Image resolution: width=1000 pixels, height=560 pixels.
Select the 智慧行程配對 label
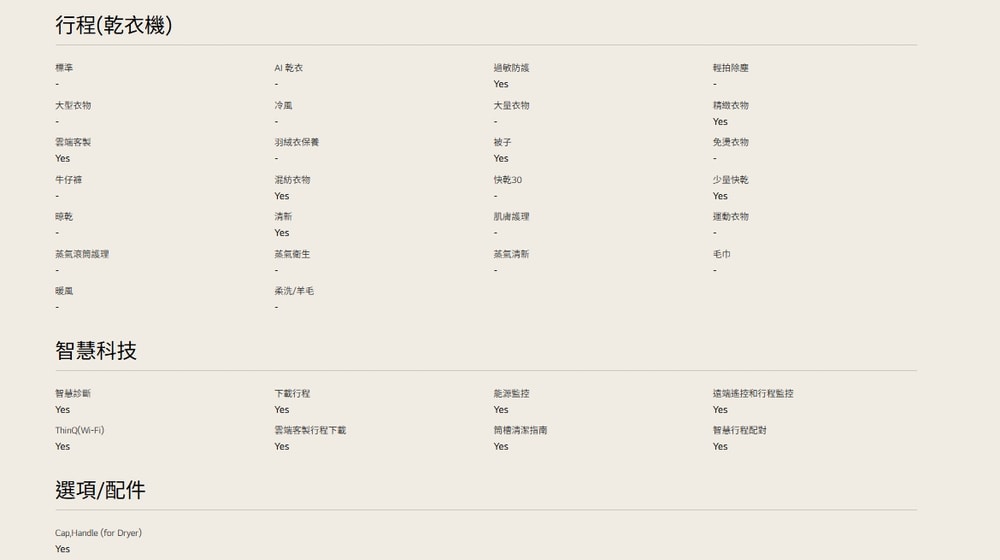tap(739, 430)
